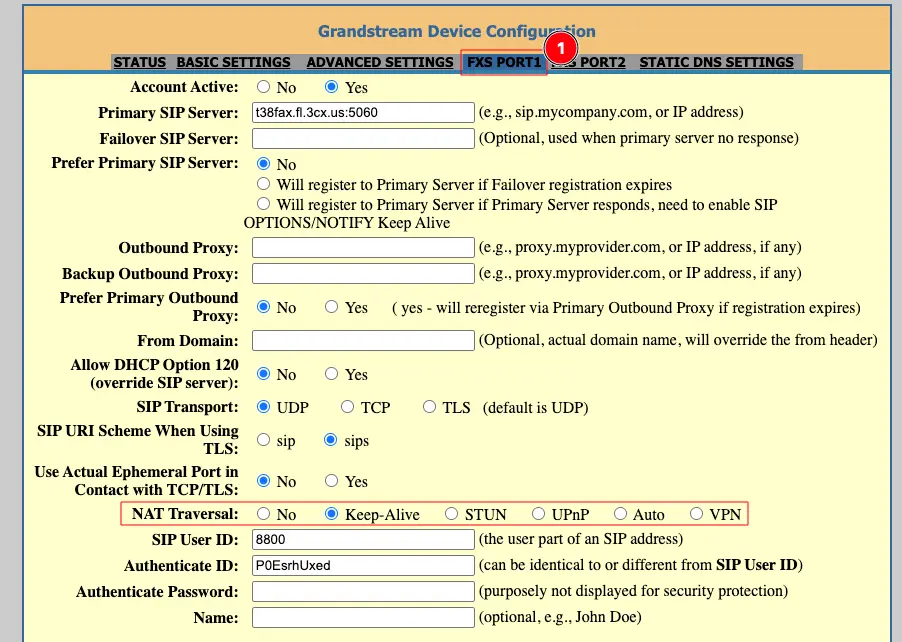Open the STATUS tab
The height and width of the screenshot is (642, 902).
(139, 62)
